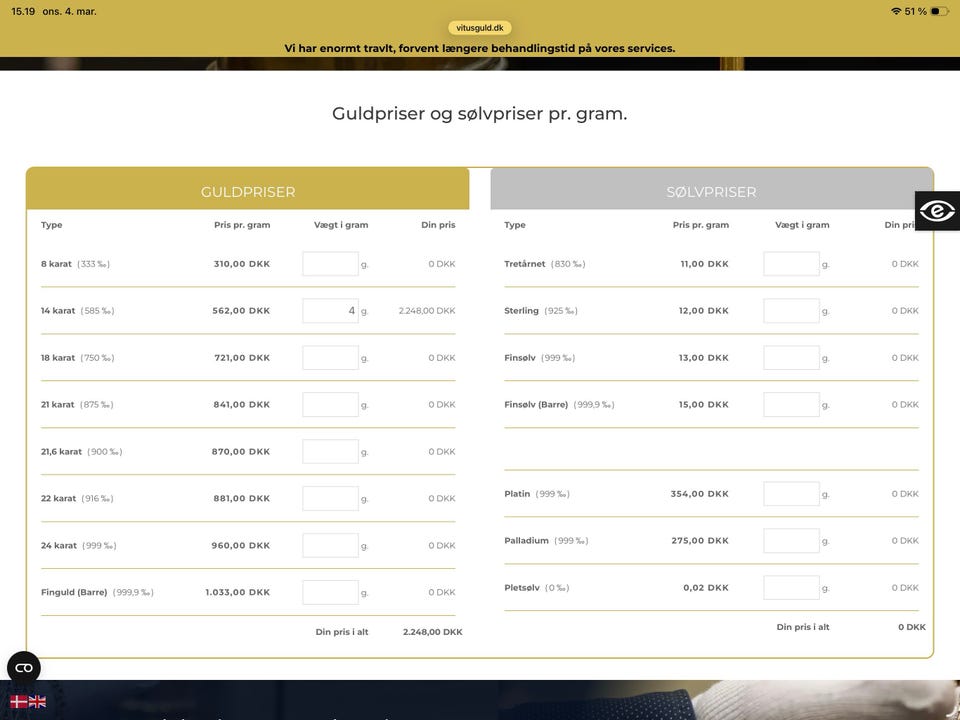Click the Finguld (Barre) type label
The height and width of the screenshot is (720, 960).
pyautogui.click(x=97, y=593)
